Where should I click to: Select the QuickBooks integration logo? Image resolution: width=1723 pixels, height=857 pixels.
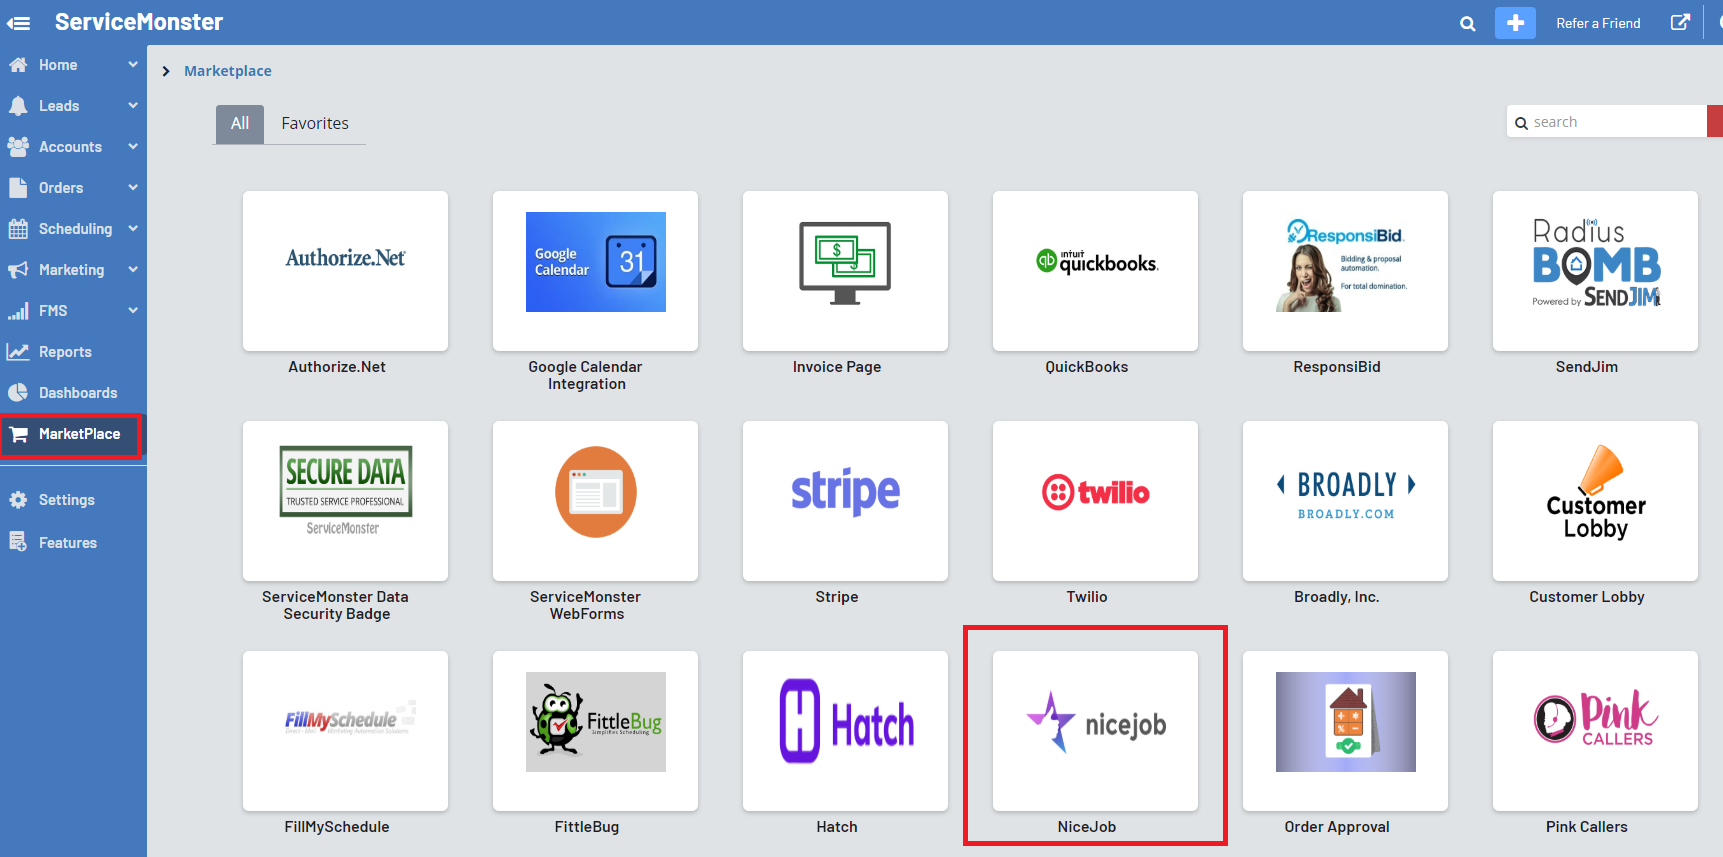point(1095,263)
